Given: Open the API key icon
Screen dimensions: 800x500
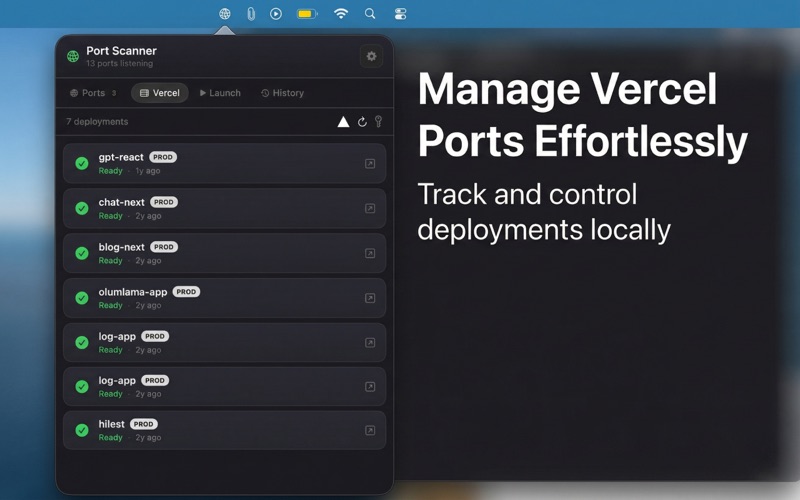Looking at the screenshot, I should [378, 121].
